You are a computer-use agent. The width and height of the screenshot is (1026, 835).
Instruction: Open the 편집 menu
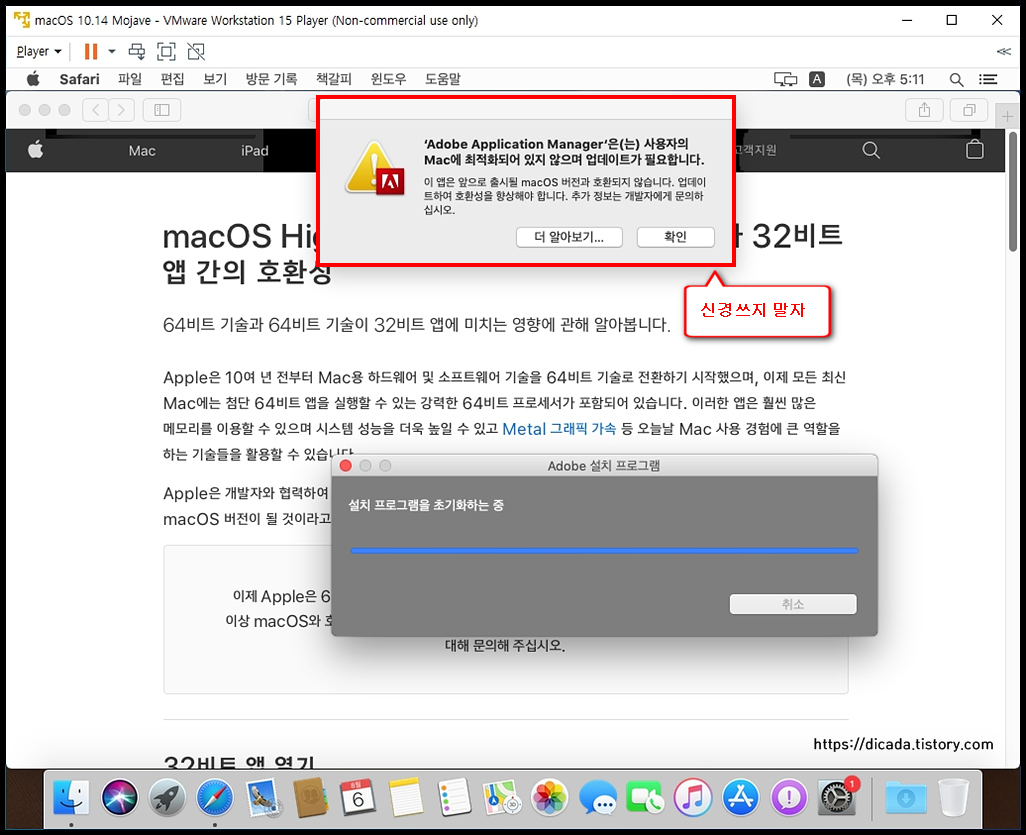(172, 79)
